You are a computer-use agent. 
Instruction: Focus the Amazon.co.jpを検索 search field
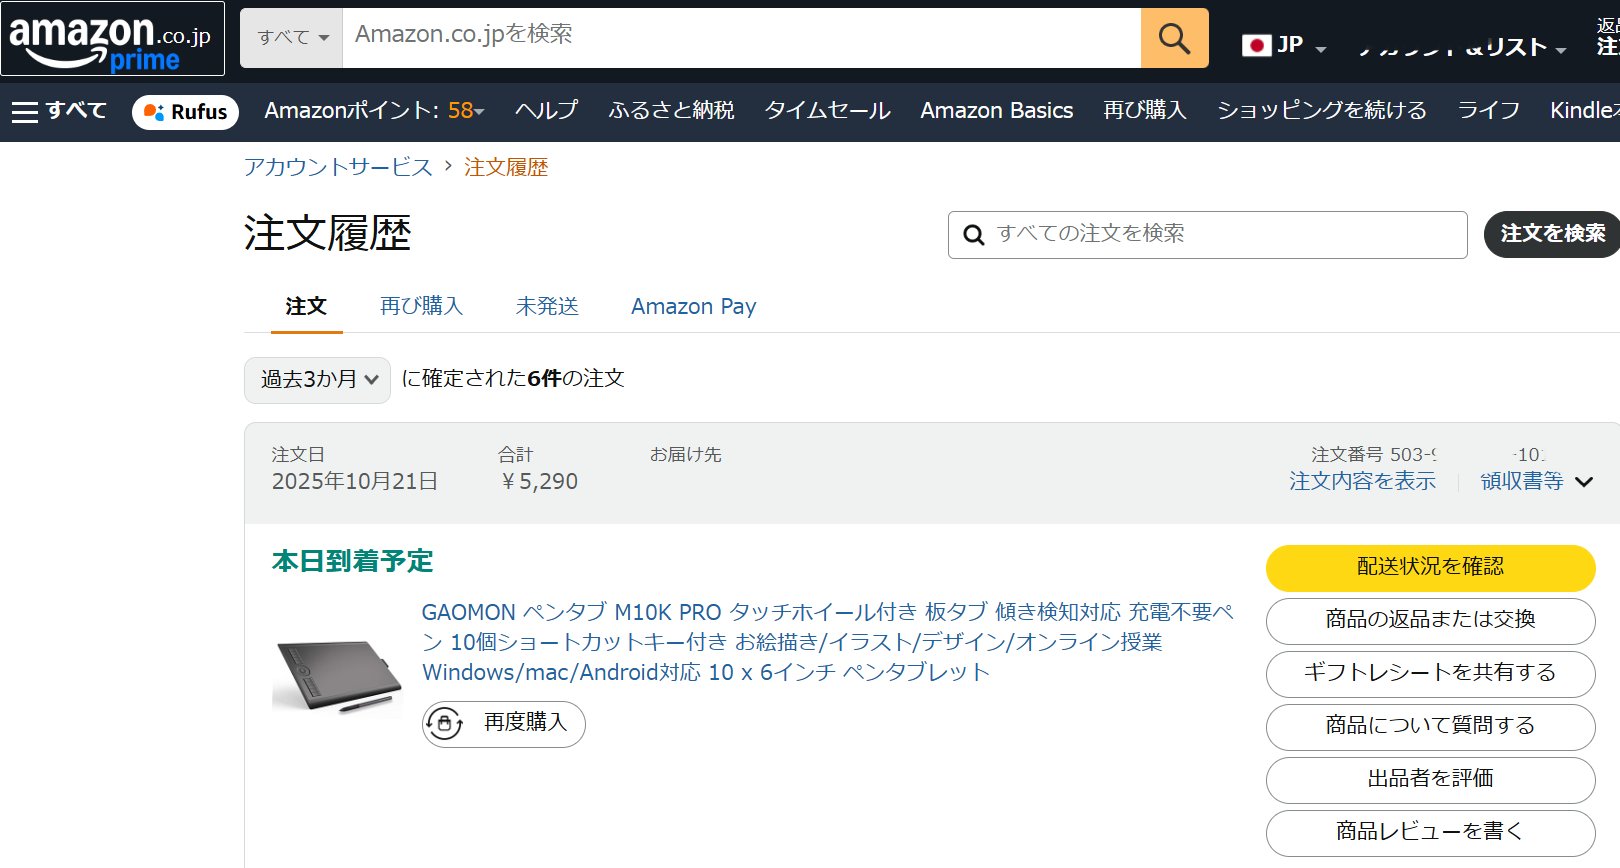click(x=741, y=38)
